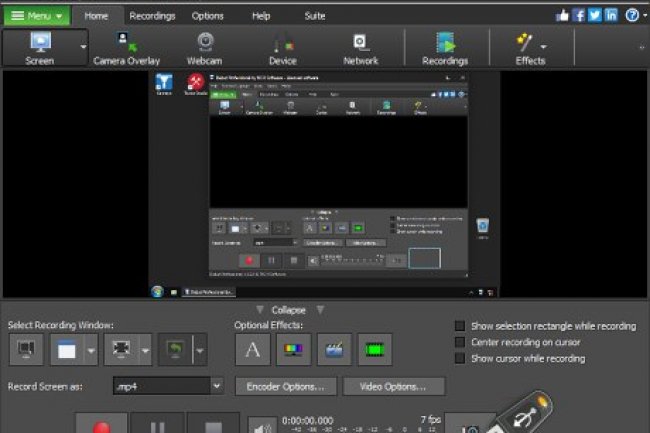Toggle Center recording on cursor
The height and width of the screenshot is (433, 650).
point(460,342)
